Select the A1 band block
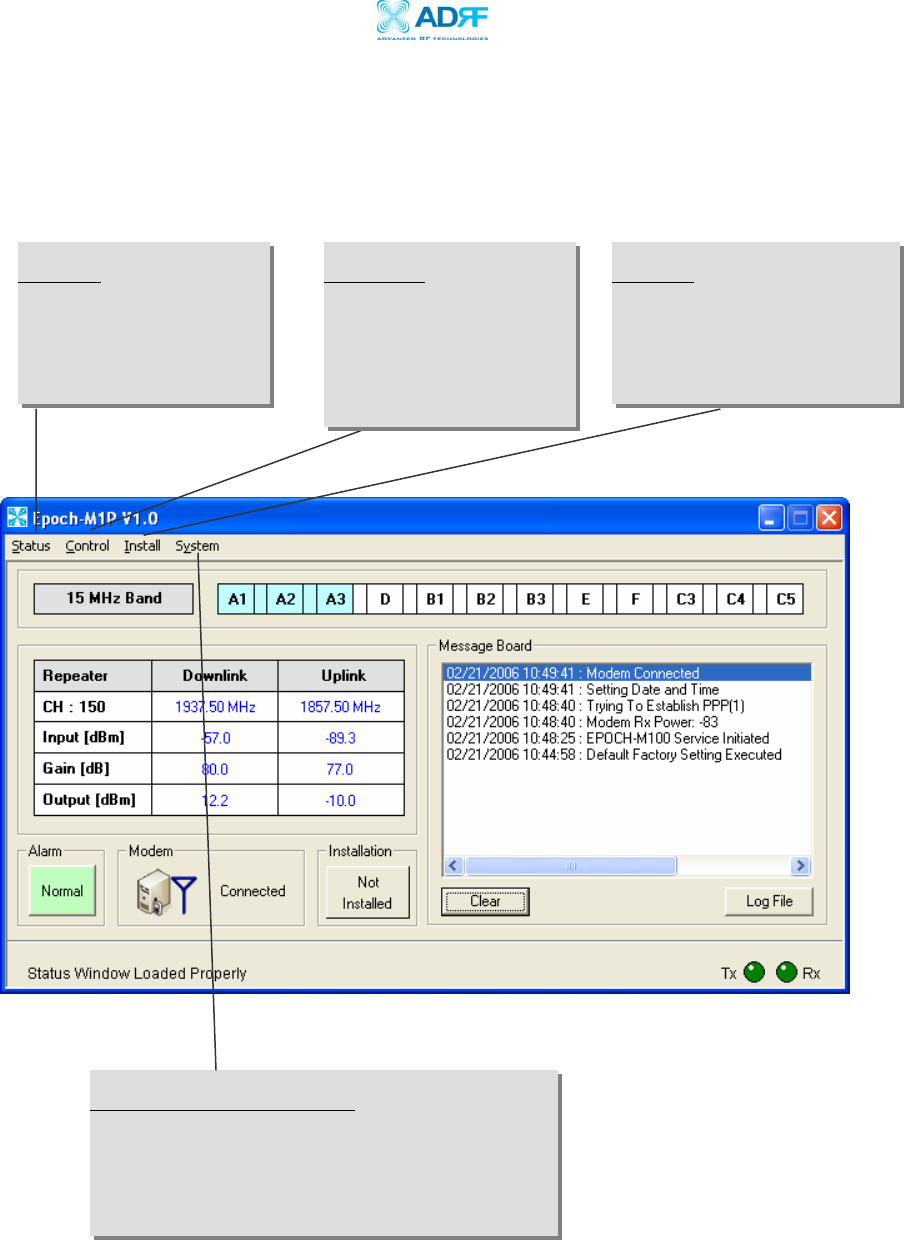Viewport: 904px width, 1240px height. (236, 600)
